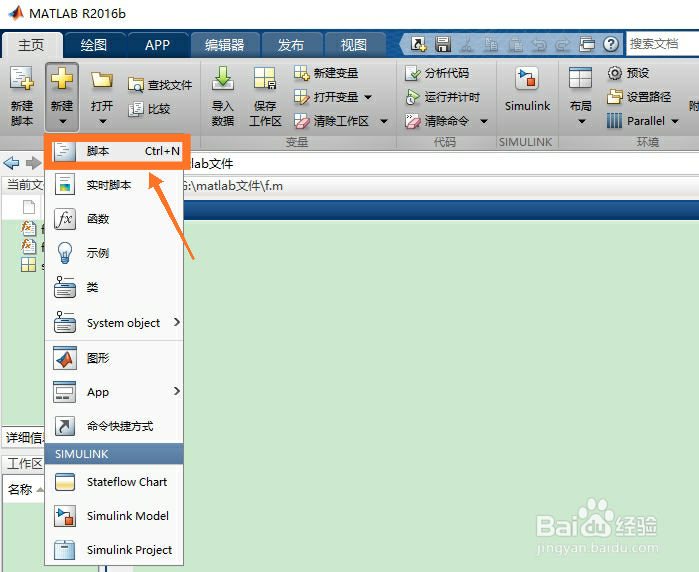The image size is (699, 572).
Task: Expand the 打开变量 dropdown arrow
Action: [x=368, y=97]
